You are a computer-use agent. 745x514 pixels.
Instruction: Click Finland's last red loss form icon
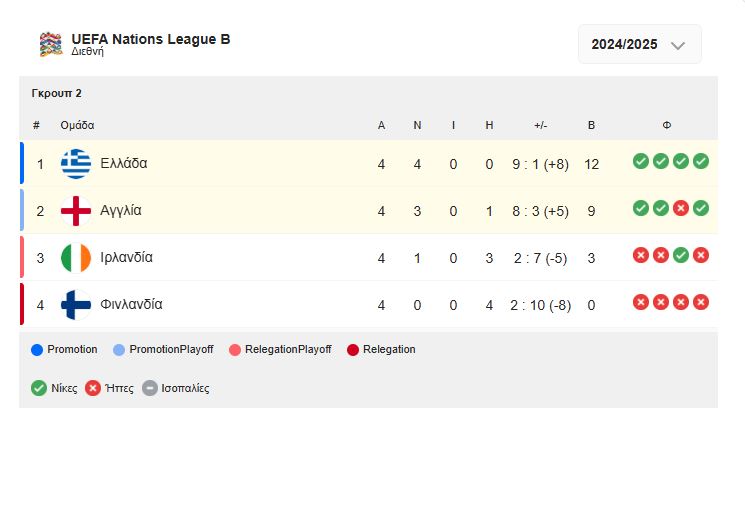click(701, 302)
